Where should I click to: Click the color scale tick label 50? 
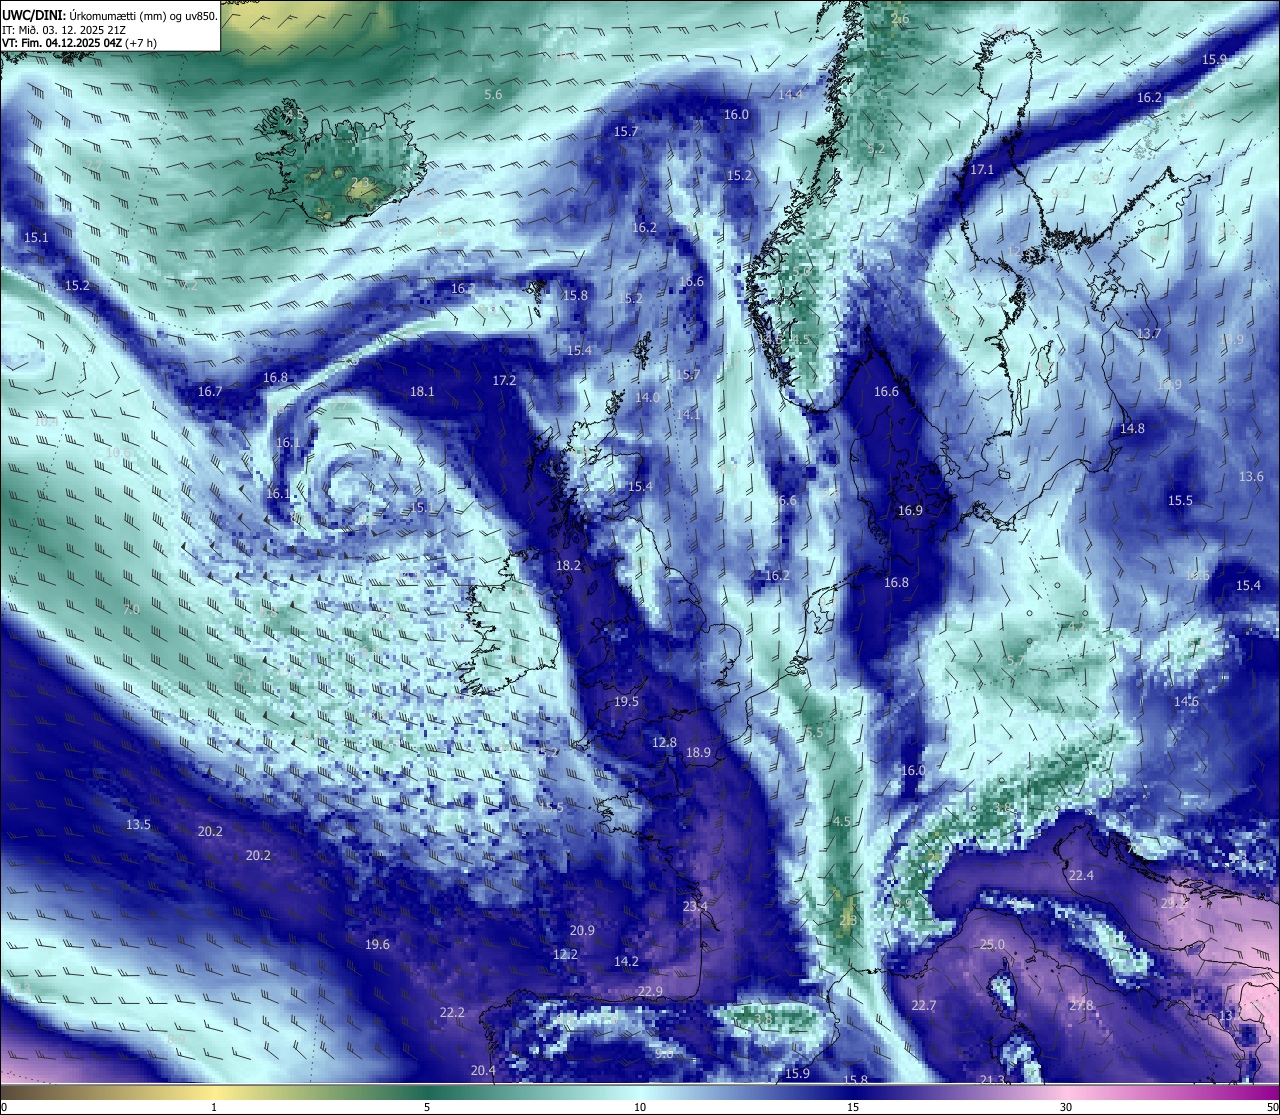pyautogui.click(x=1272, y=1107)
